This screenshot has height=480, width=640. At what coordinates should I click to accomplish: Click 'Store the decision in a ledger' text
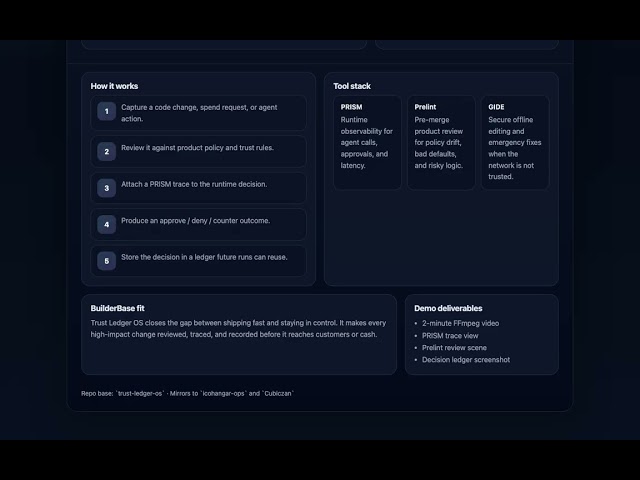tap(204, 257)
